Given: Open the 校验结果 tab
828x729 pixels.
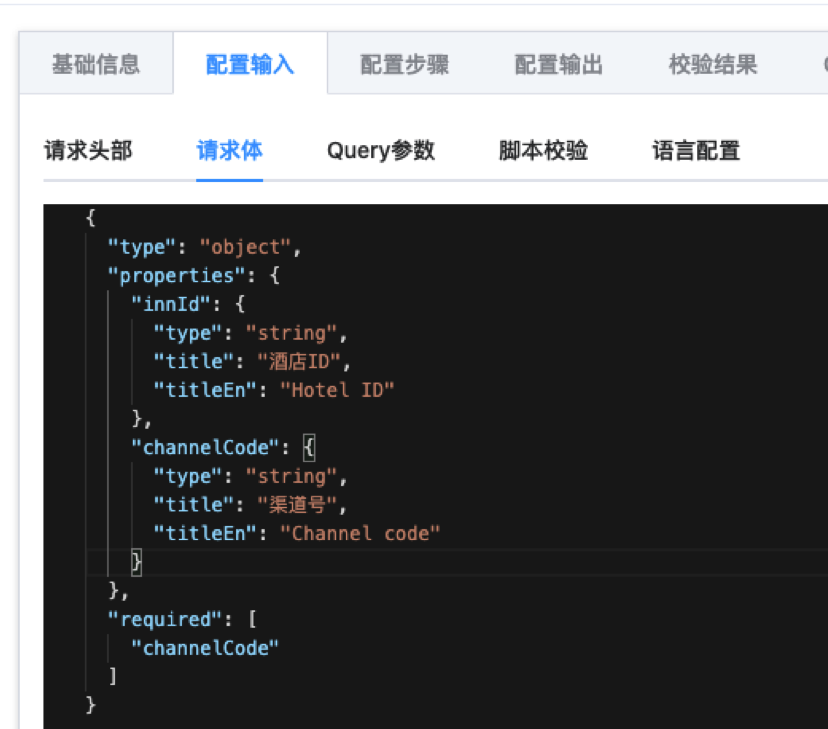Looking at the screenshot, I should coord(712,65).
